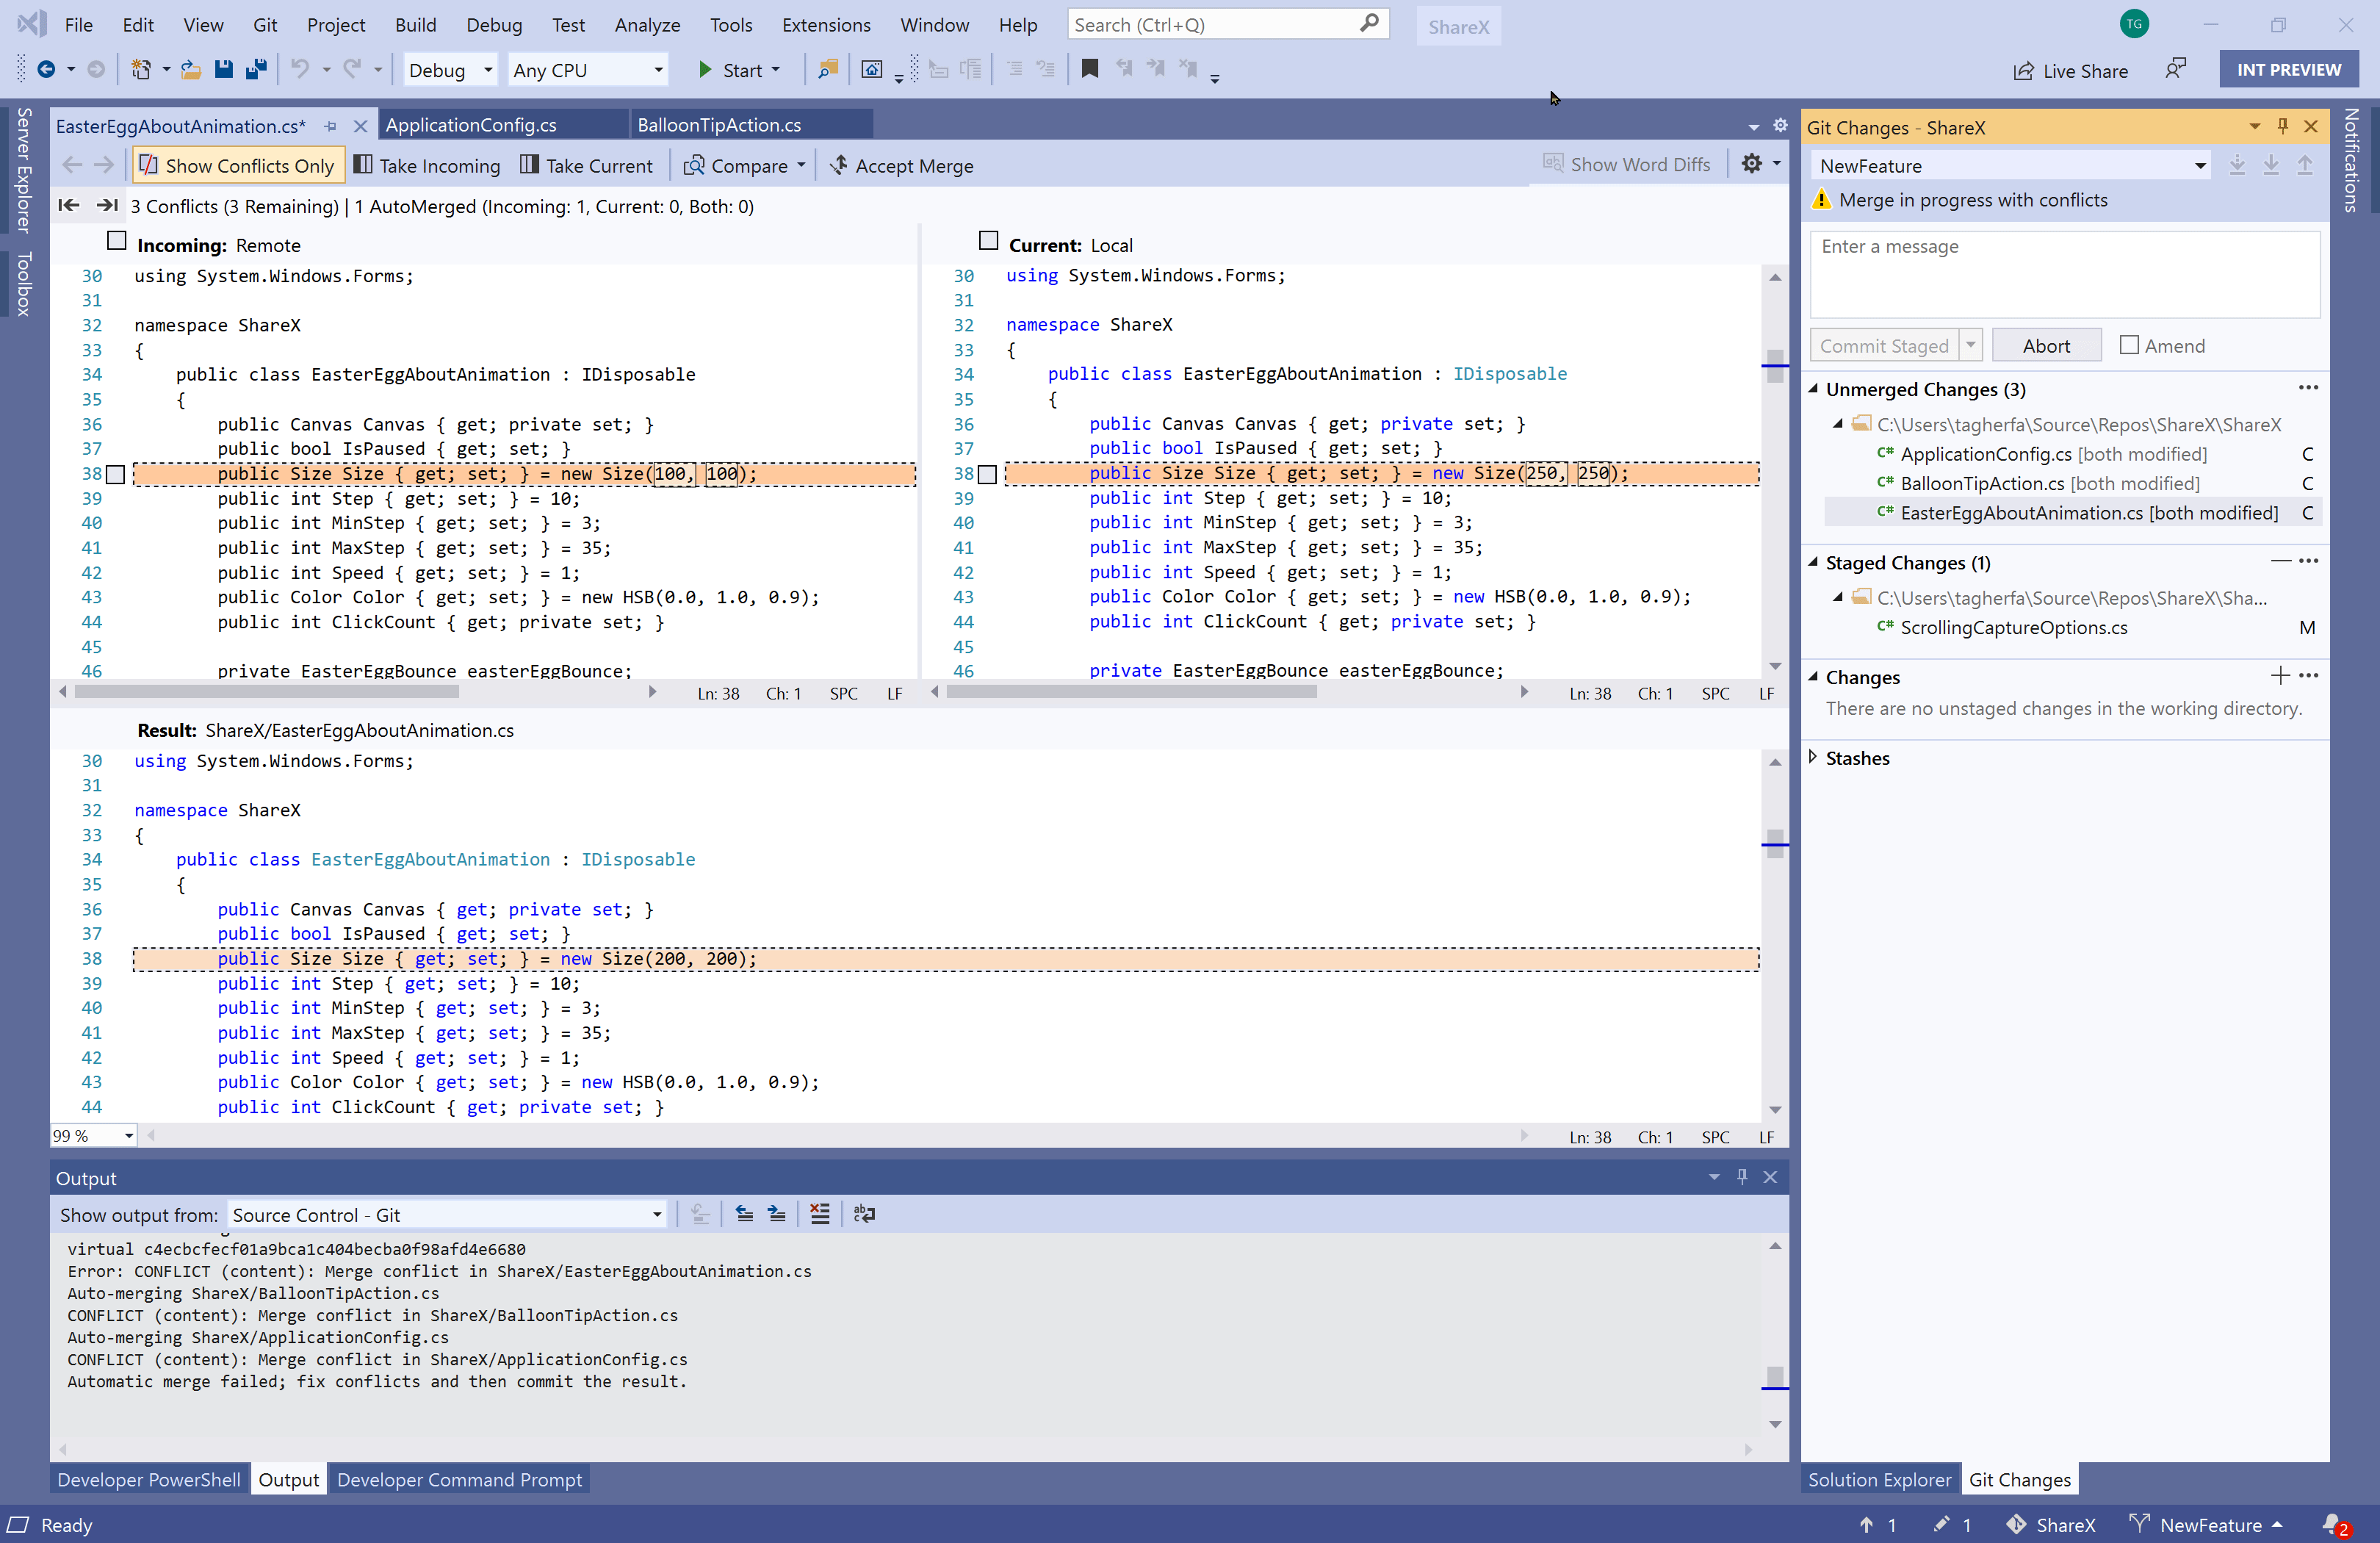Click the Commit Staged dropdown arrow
The height and width of the screenshot is (1543, 2380).
click(x=1972, y=345)
